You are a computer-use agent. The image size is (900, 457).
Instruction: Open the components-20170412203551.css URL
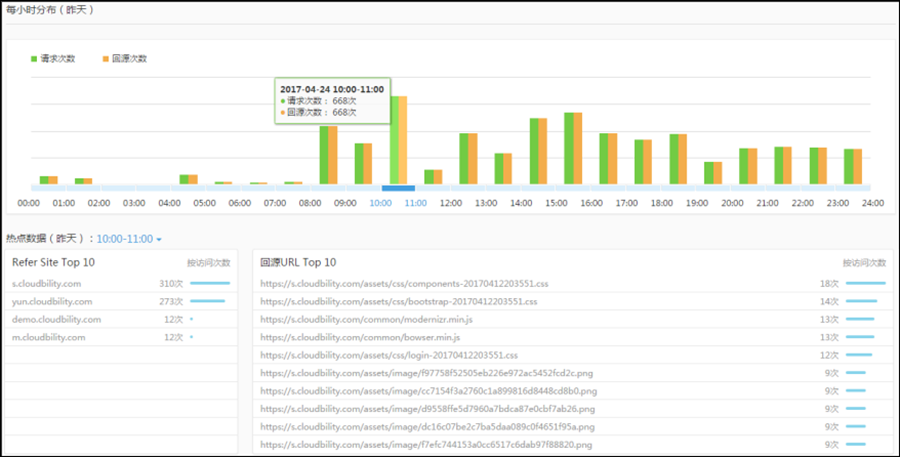(400, 284)
